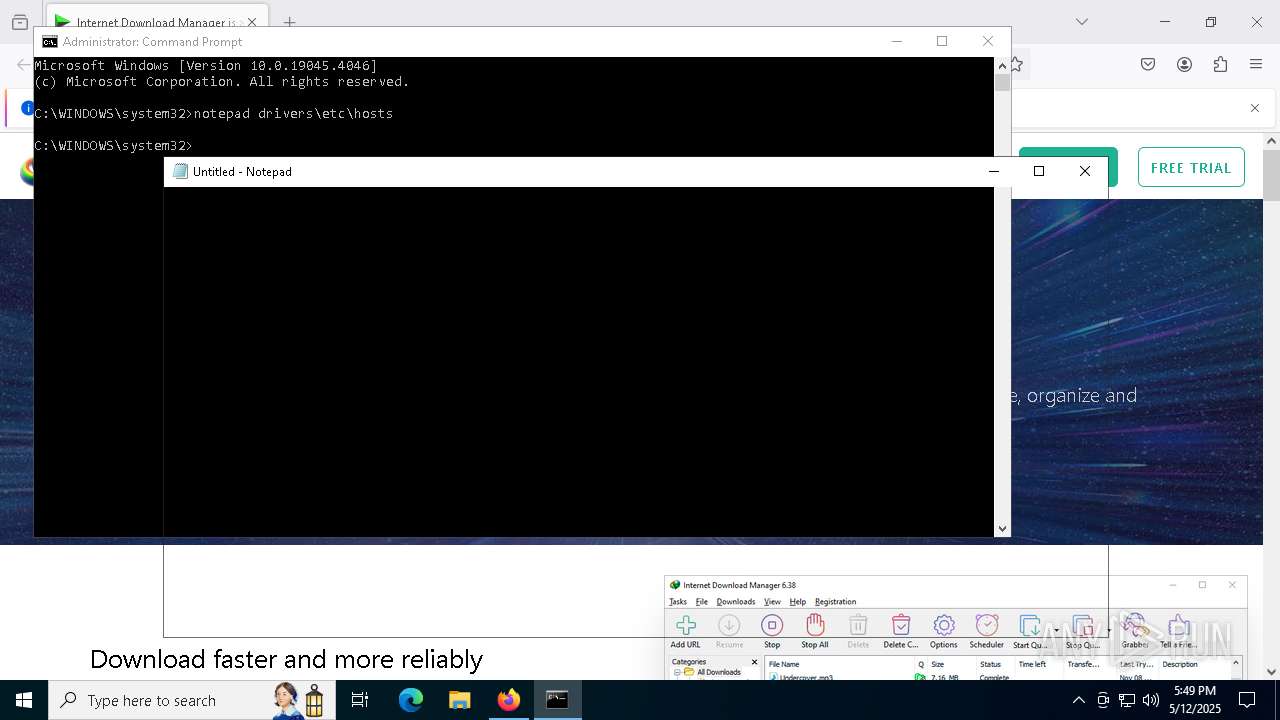Switch to Firefox via its taskbar icon
The image size is (1280, 720).
tap(509, 700)
